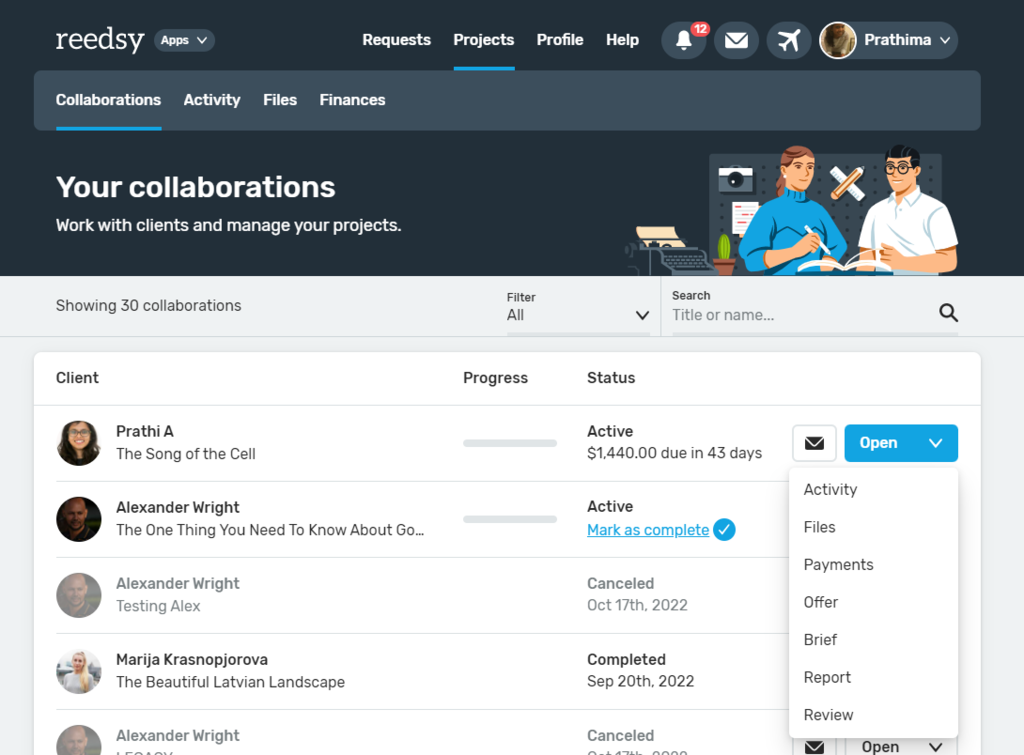
Task: Expand the Prathima account menu chevron
Action: pos(944,40)
